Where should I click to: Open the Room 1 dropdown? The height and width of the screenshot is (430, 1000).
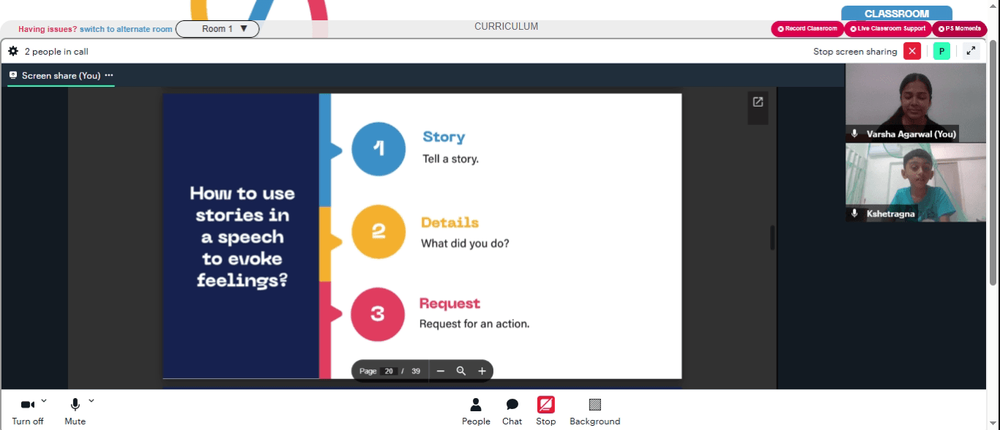[217, 29]
